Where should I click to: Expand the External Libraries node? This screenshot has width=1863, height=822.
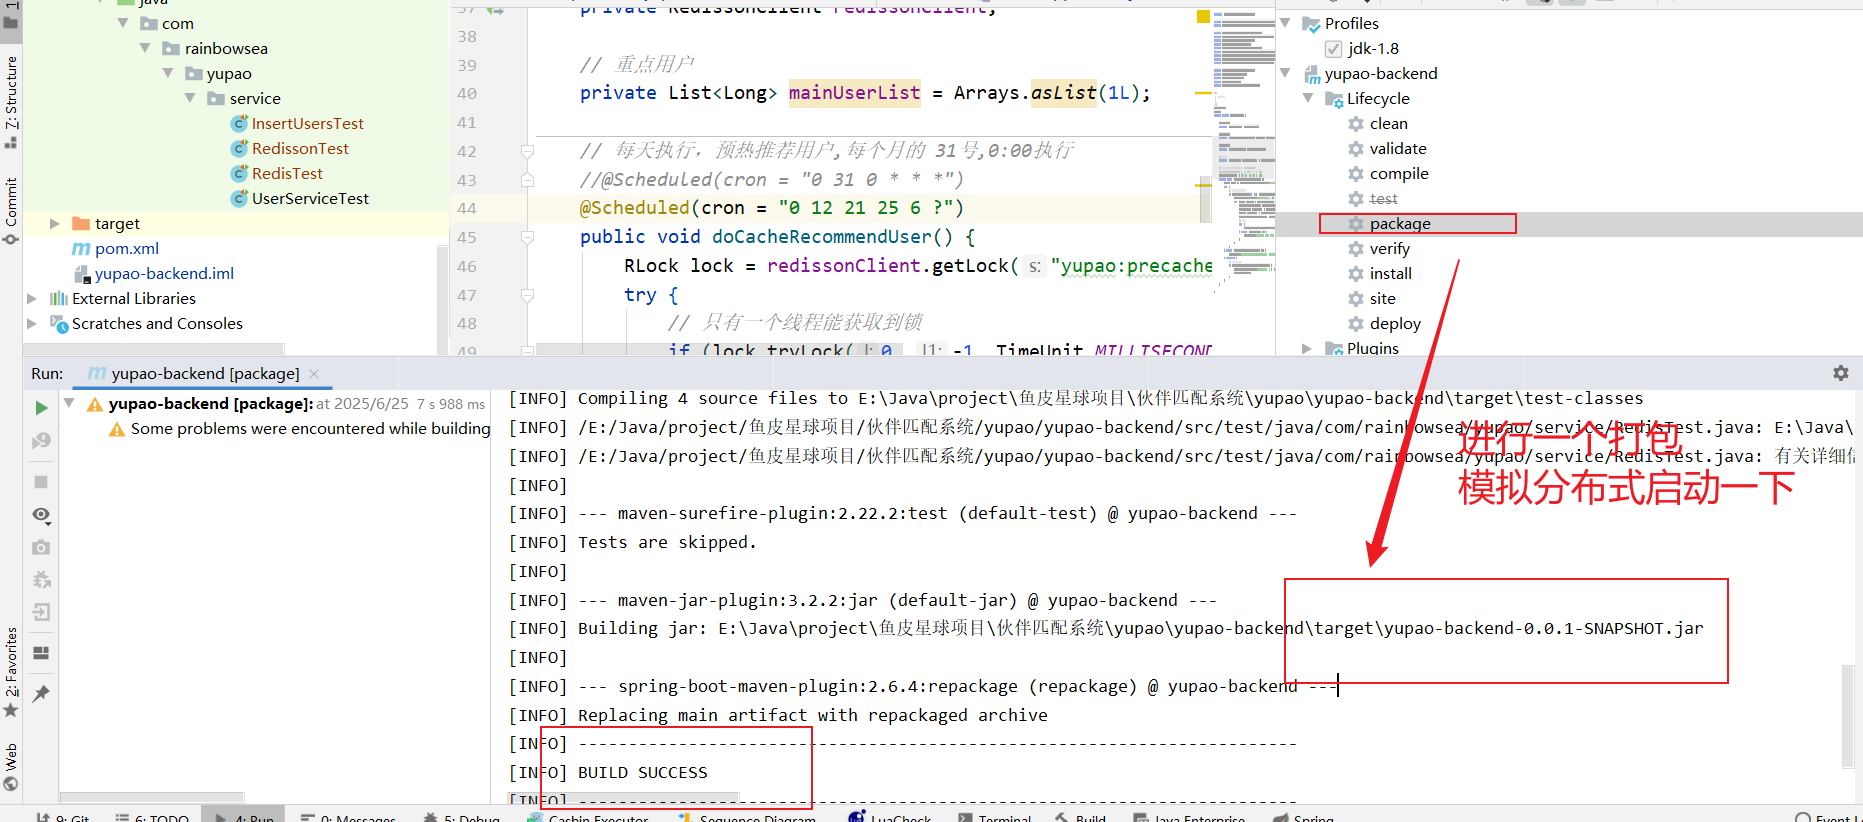[32, 299]
